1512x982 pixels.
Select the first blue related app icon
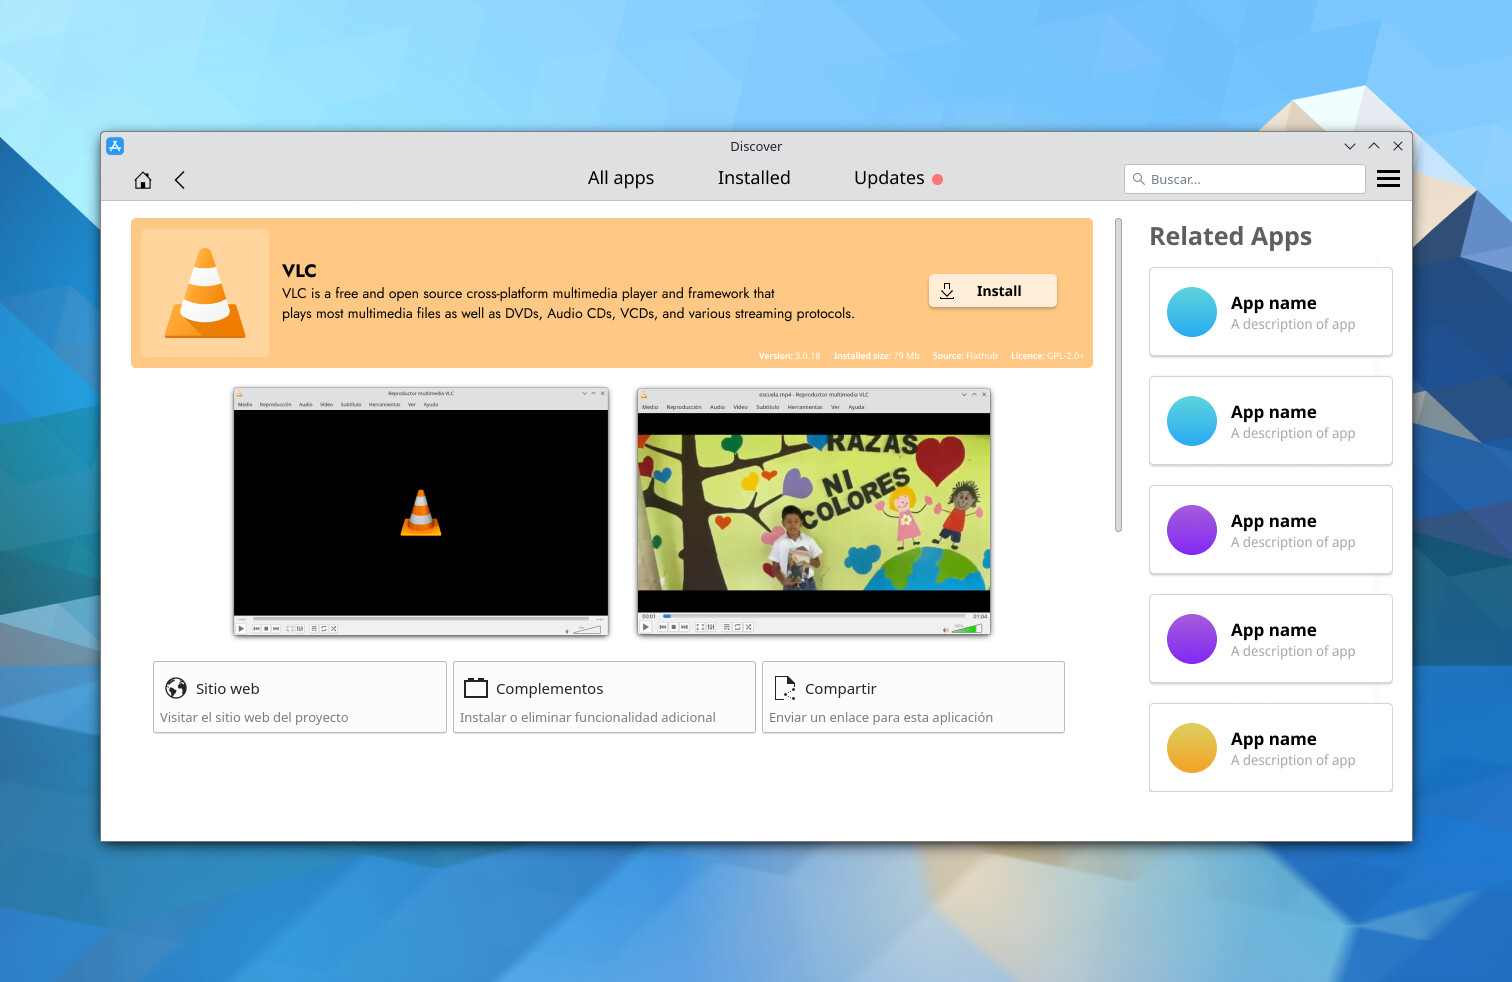[x=1192, y=312]
